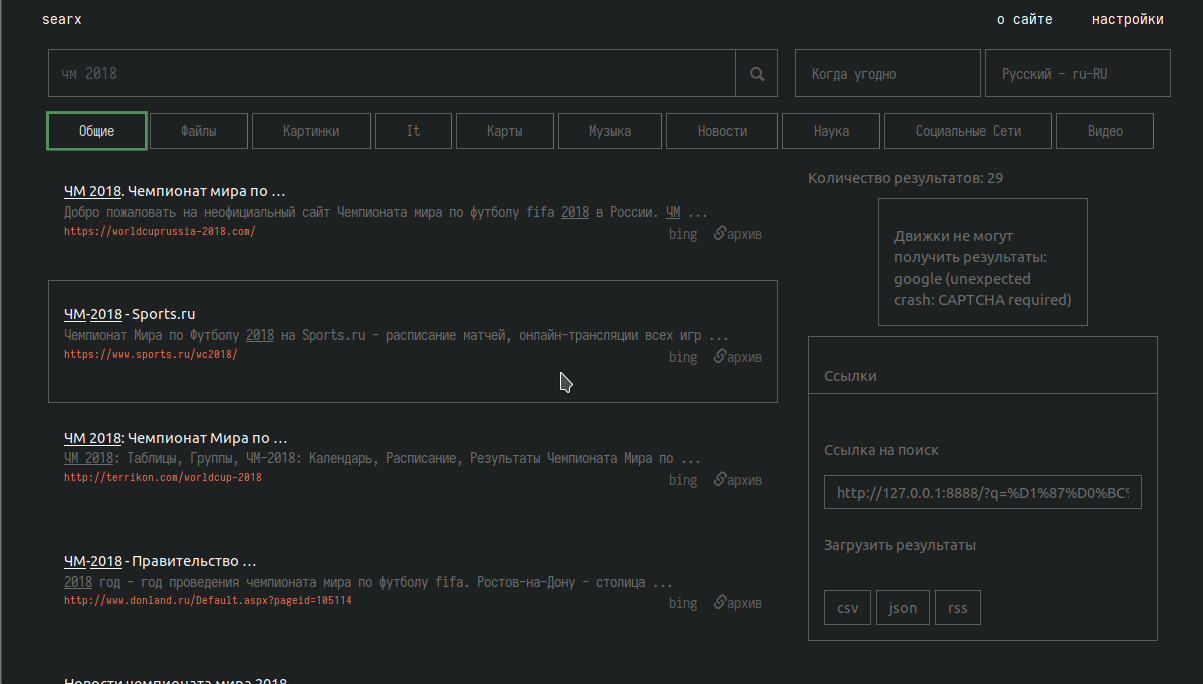Open 'ЧМ-2018 - Sports.ru' result title

tap(129, 314)
